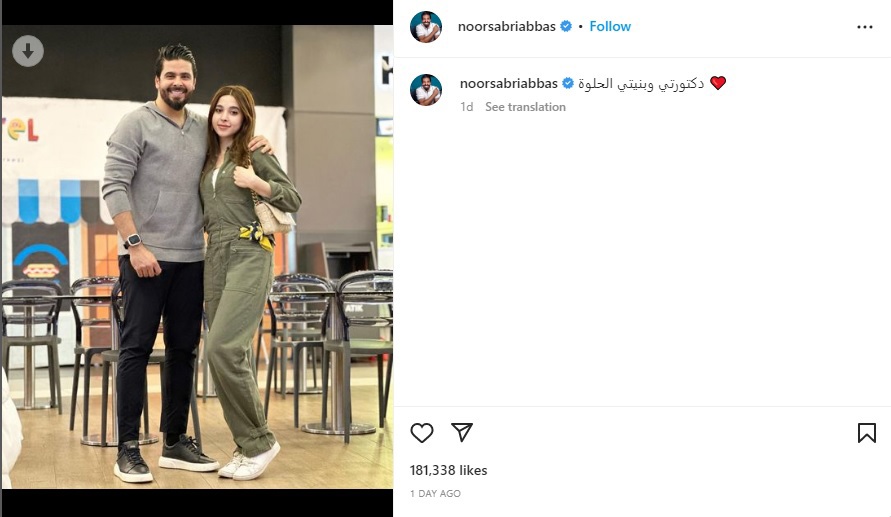Share post via paper airplane icon
Screen dimensions: 891x517
tap(462, 432)
